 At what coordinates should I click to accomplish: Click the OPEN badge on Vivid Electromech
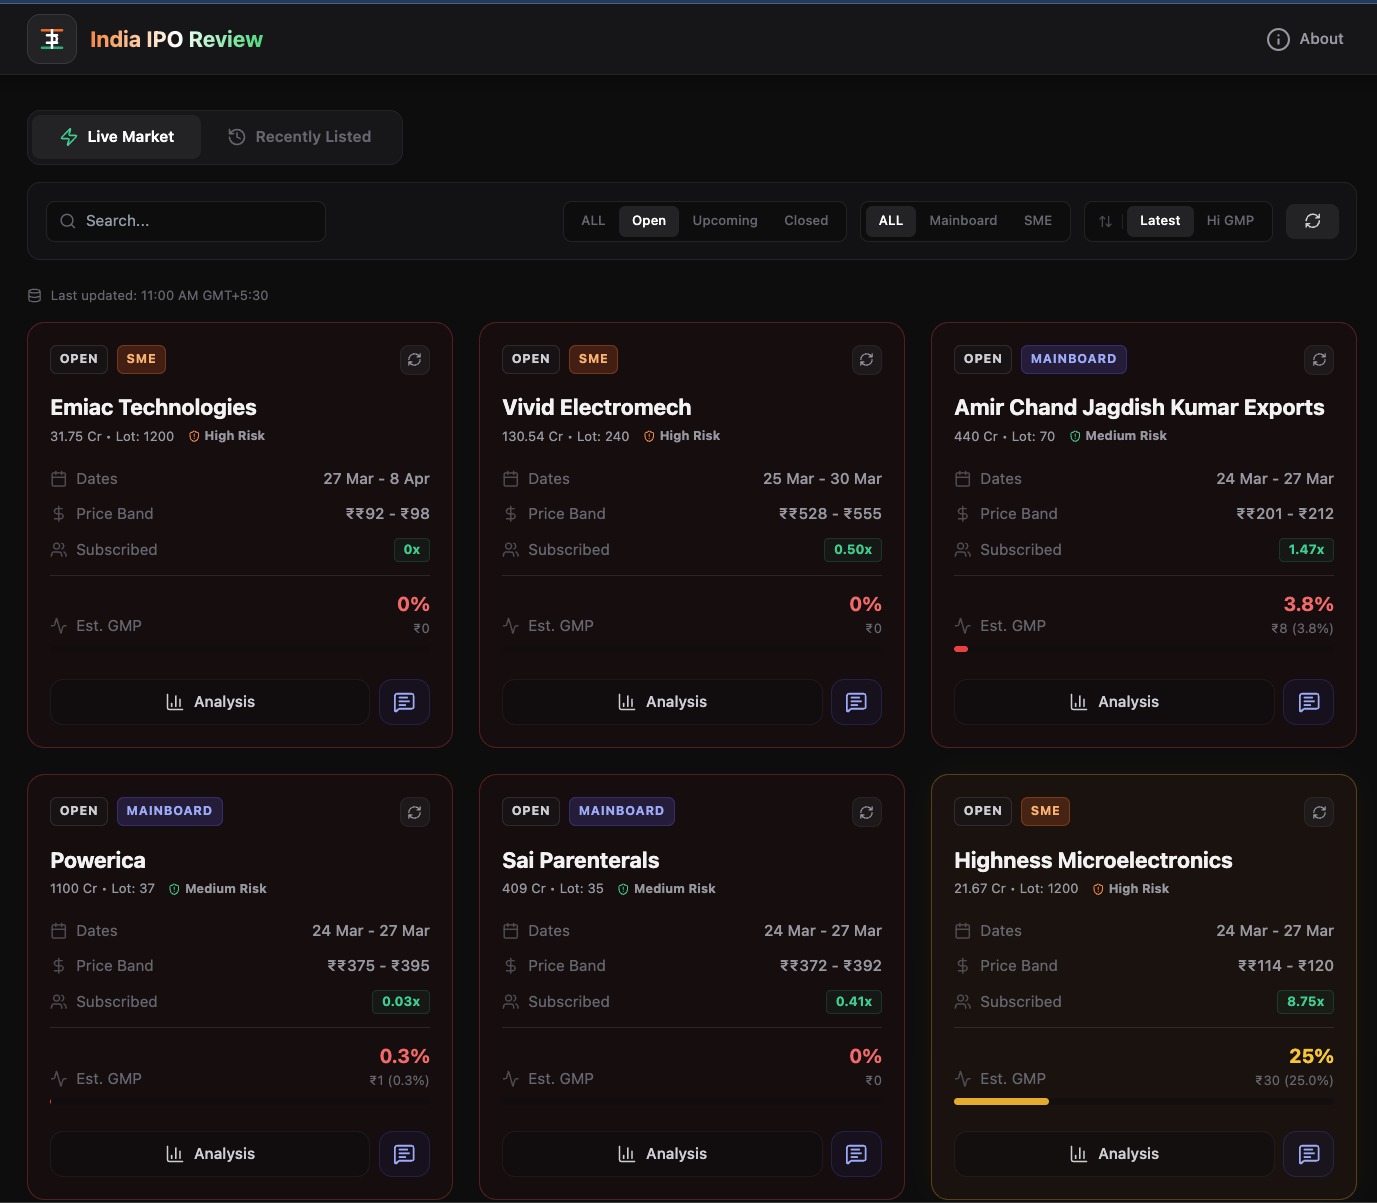coord(531,359)
